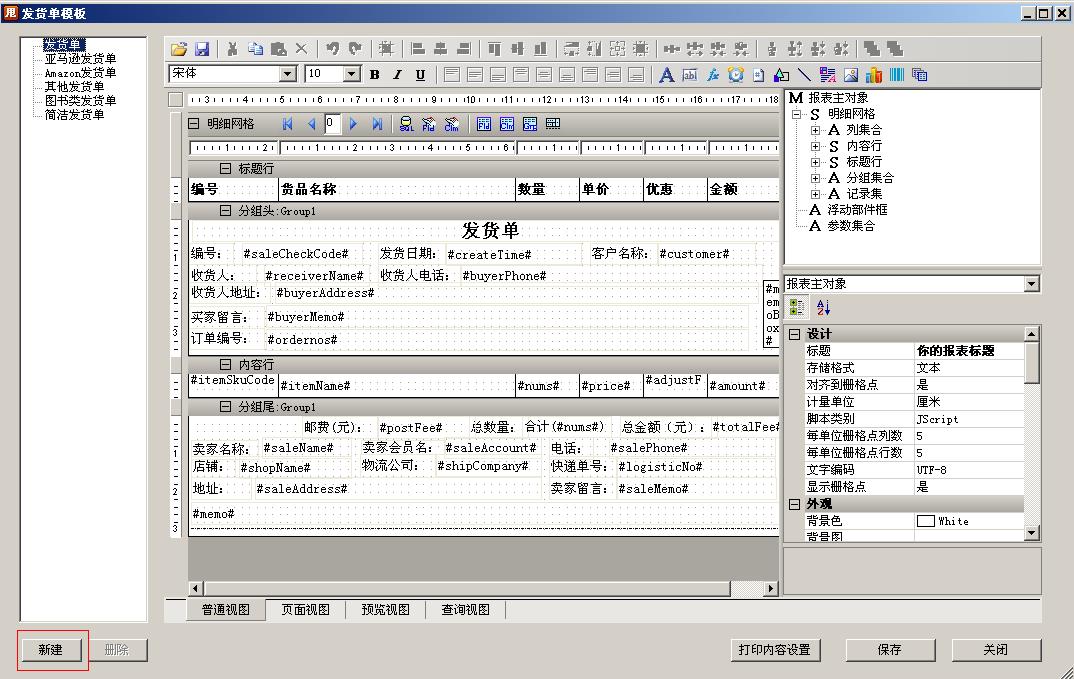This screenshot has height=679, width=1074.
Task: Collapse the 分组头:Group1 section
Action: point(225,211)
